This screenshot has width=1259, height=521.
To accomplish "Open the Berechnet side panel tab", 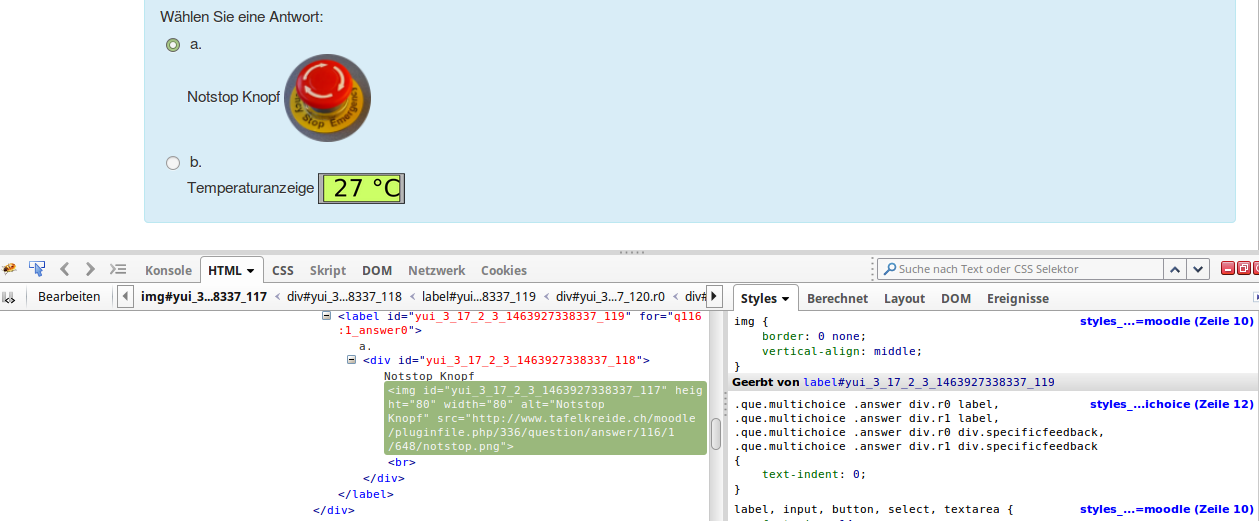I will (837, 298).
